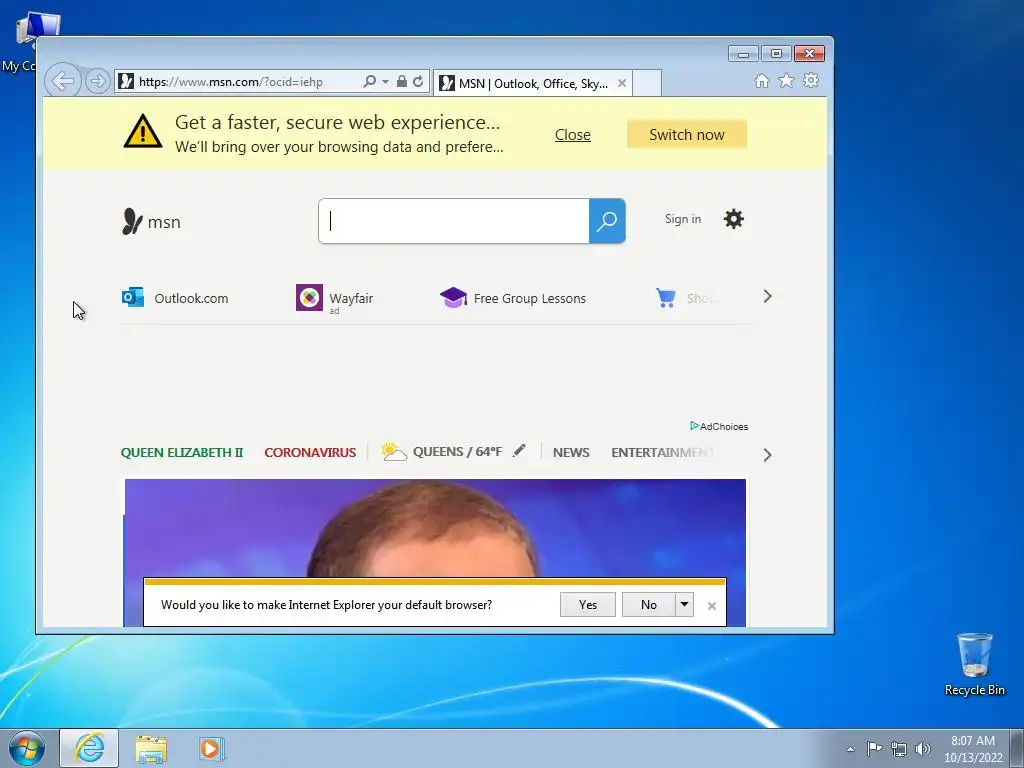
Task: Click the shopping cart shortcut icon
Action: pos(665,298)
